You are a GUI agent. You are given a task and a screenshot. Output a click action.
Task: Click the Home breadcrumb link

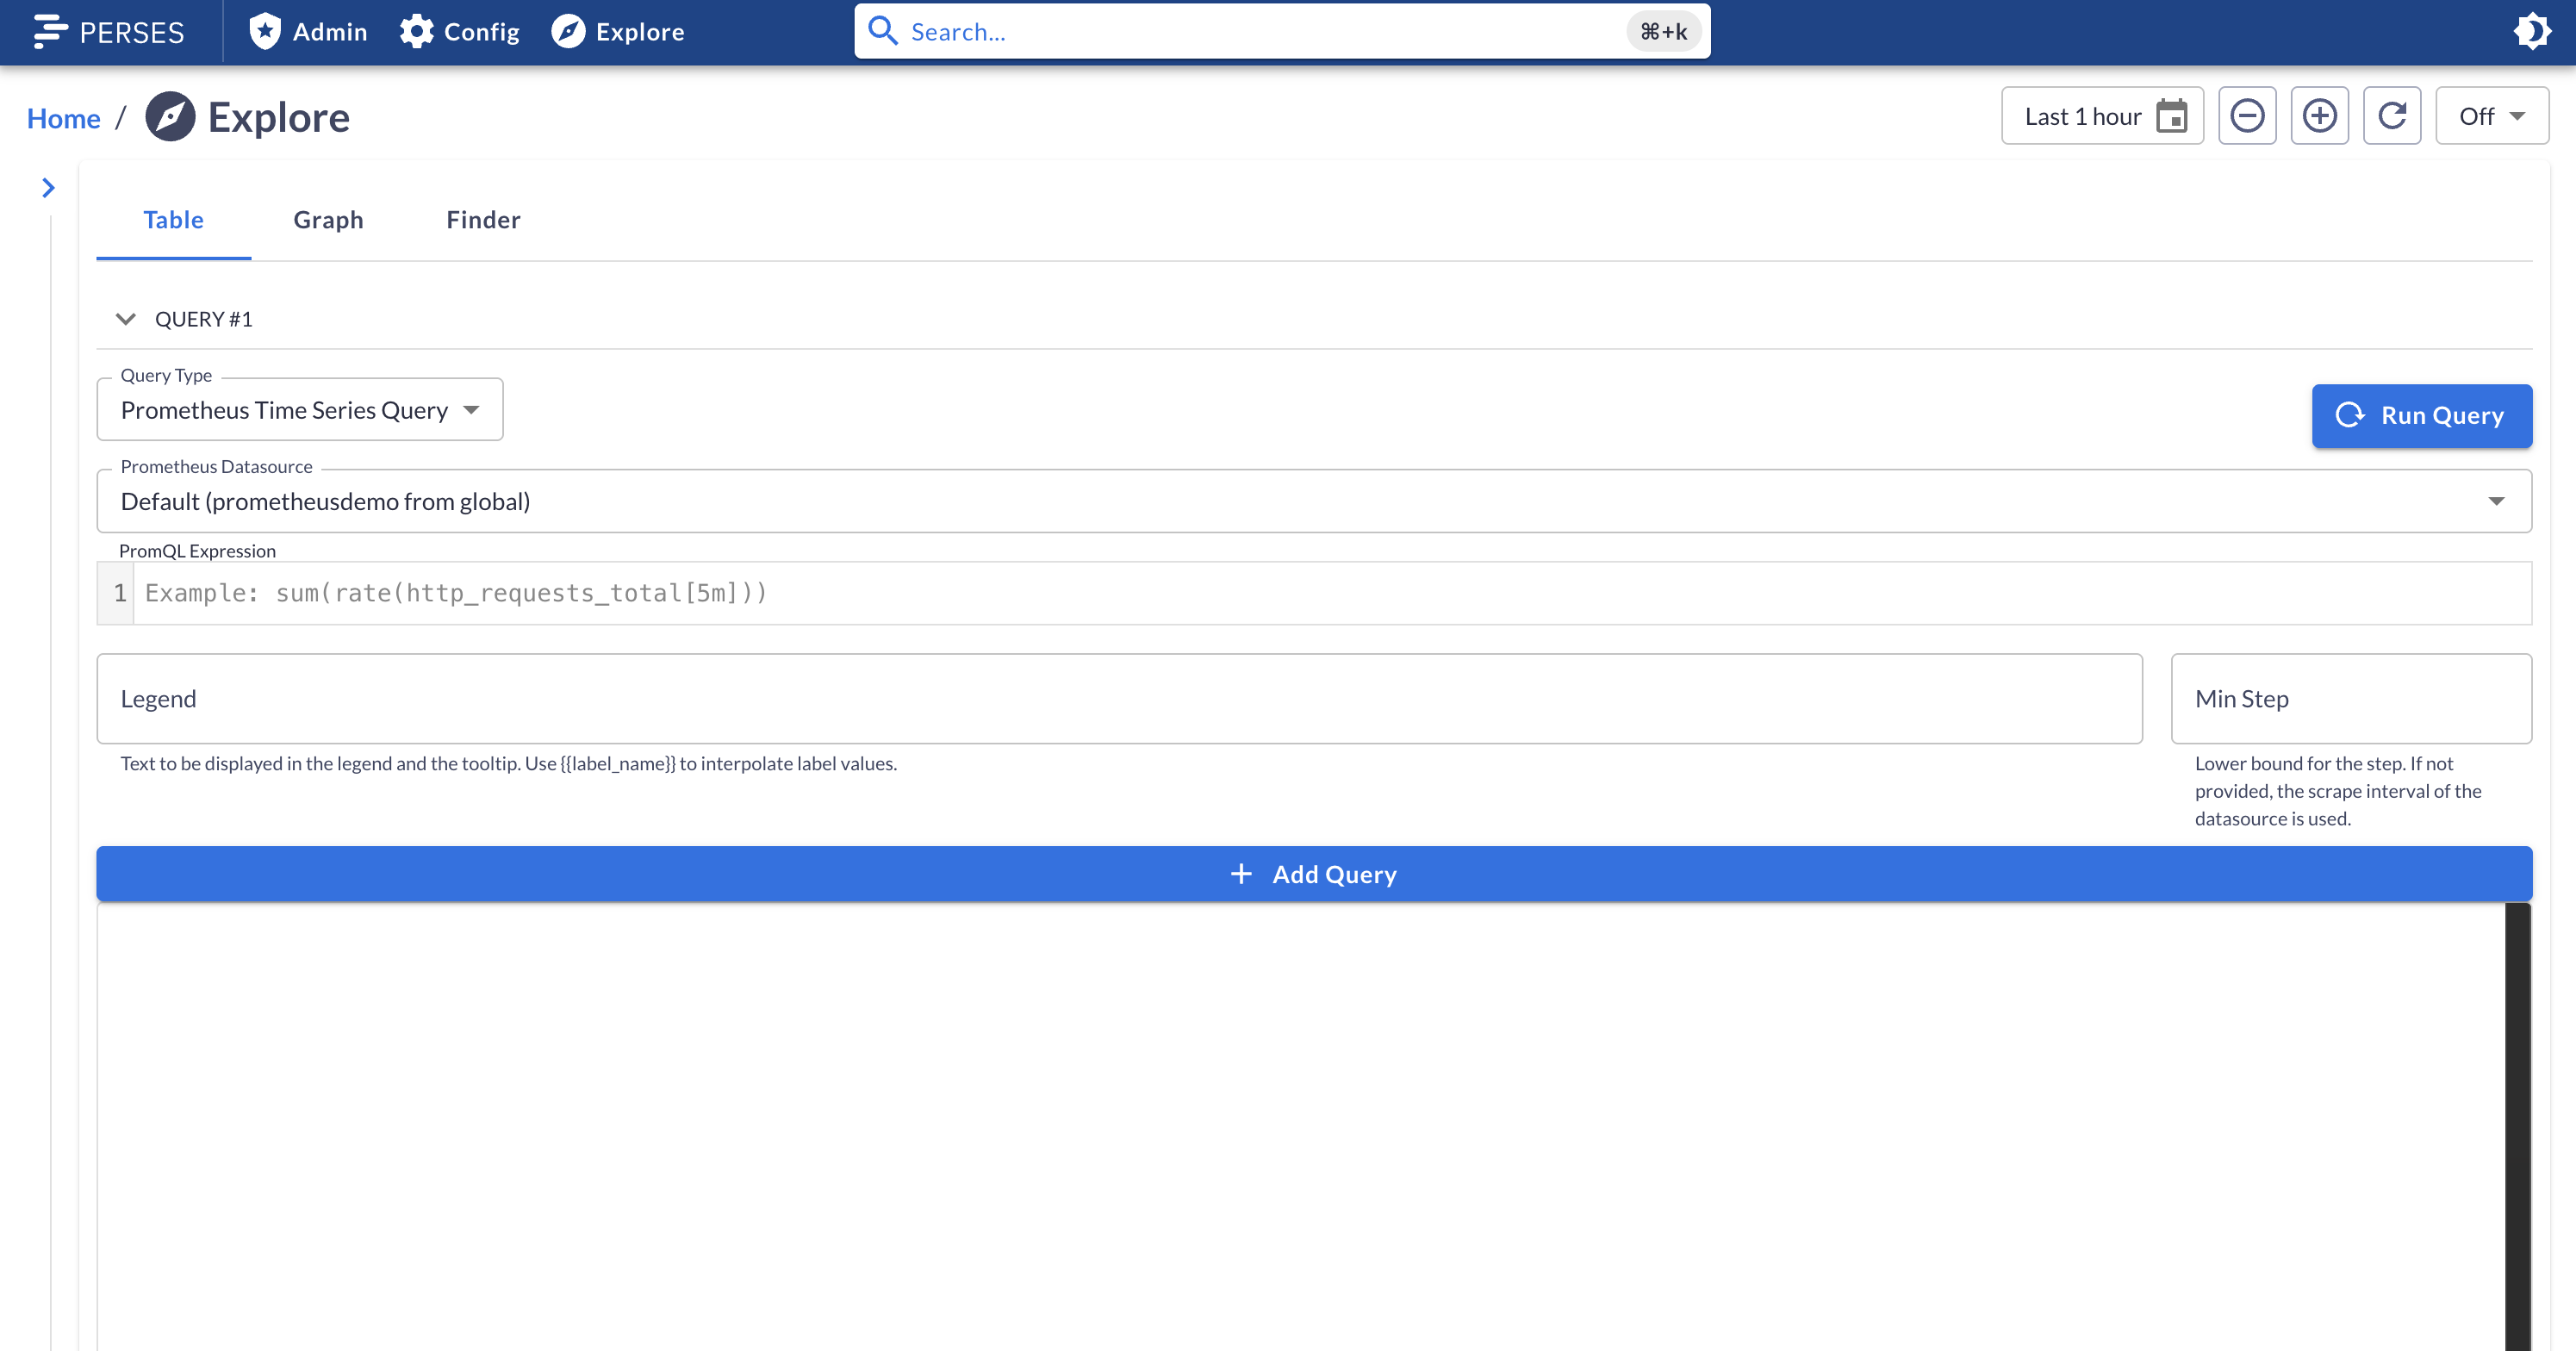[63, 118]
